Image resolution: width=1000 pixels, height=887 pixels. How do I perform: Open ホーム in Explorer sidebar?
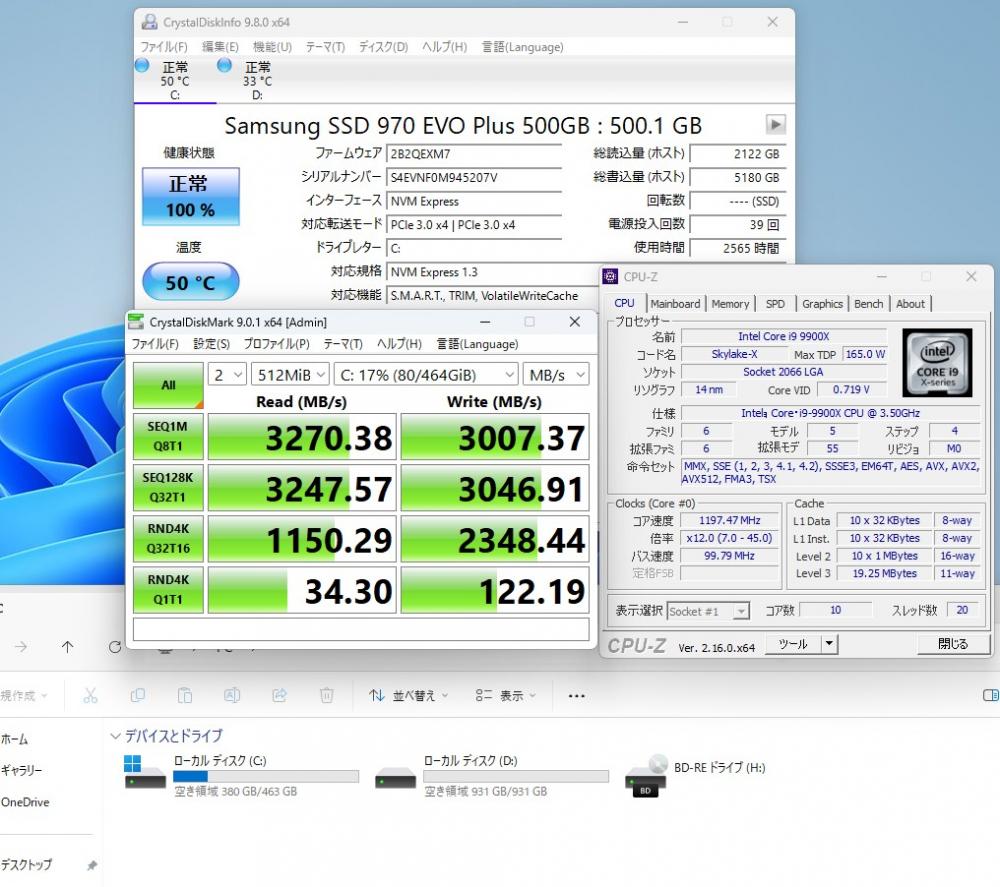click(x=15, y=739)
